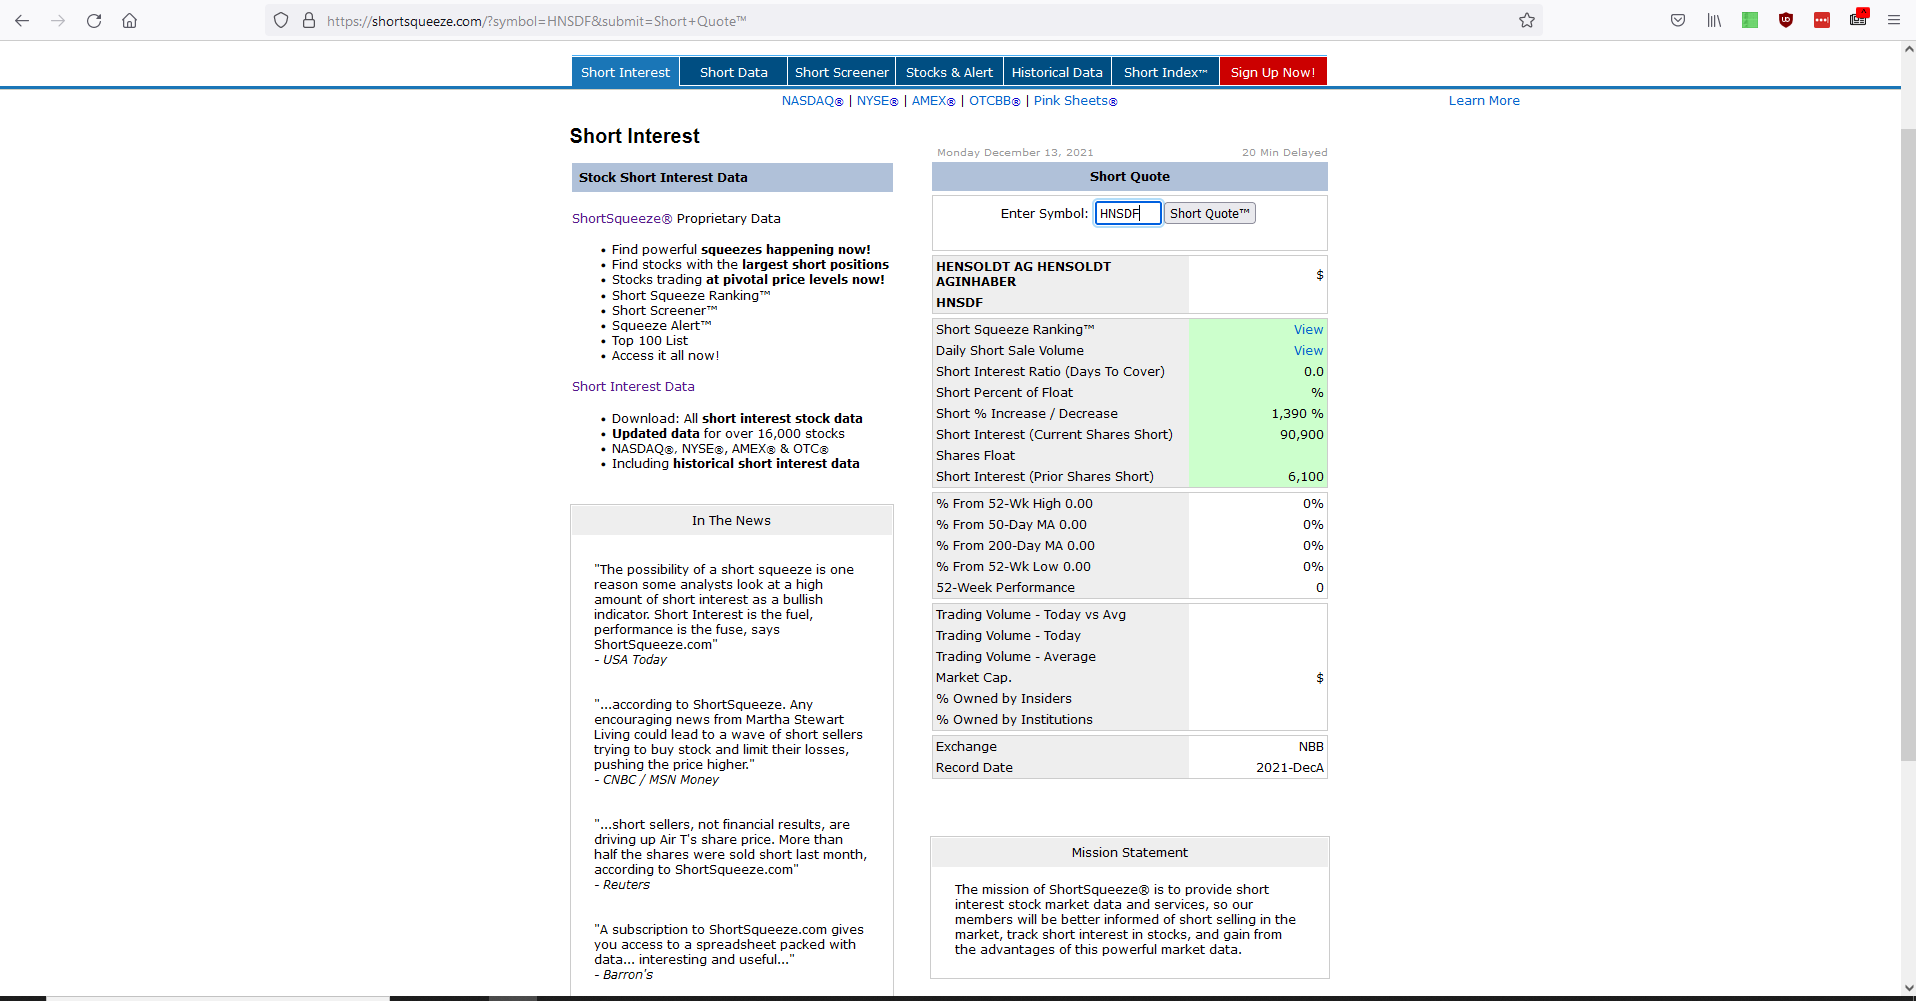Screen dimensions: 1916x1001
Task: Focus the Enter Symbol text field
Action: (x=1128, y=213)
